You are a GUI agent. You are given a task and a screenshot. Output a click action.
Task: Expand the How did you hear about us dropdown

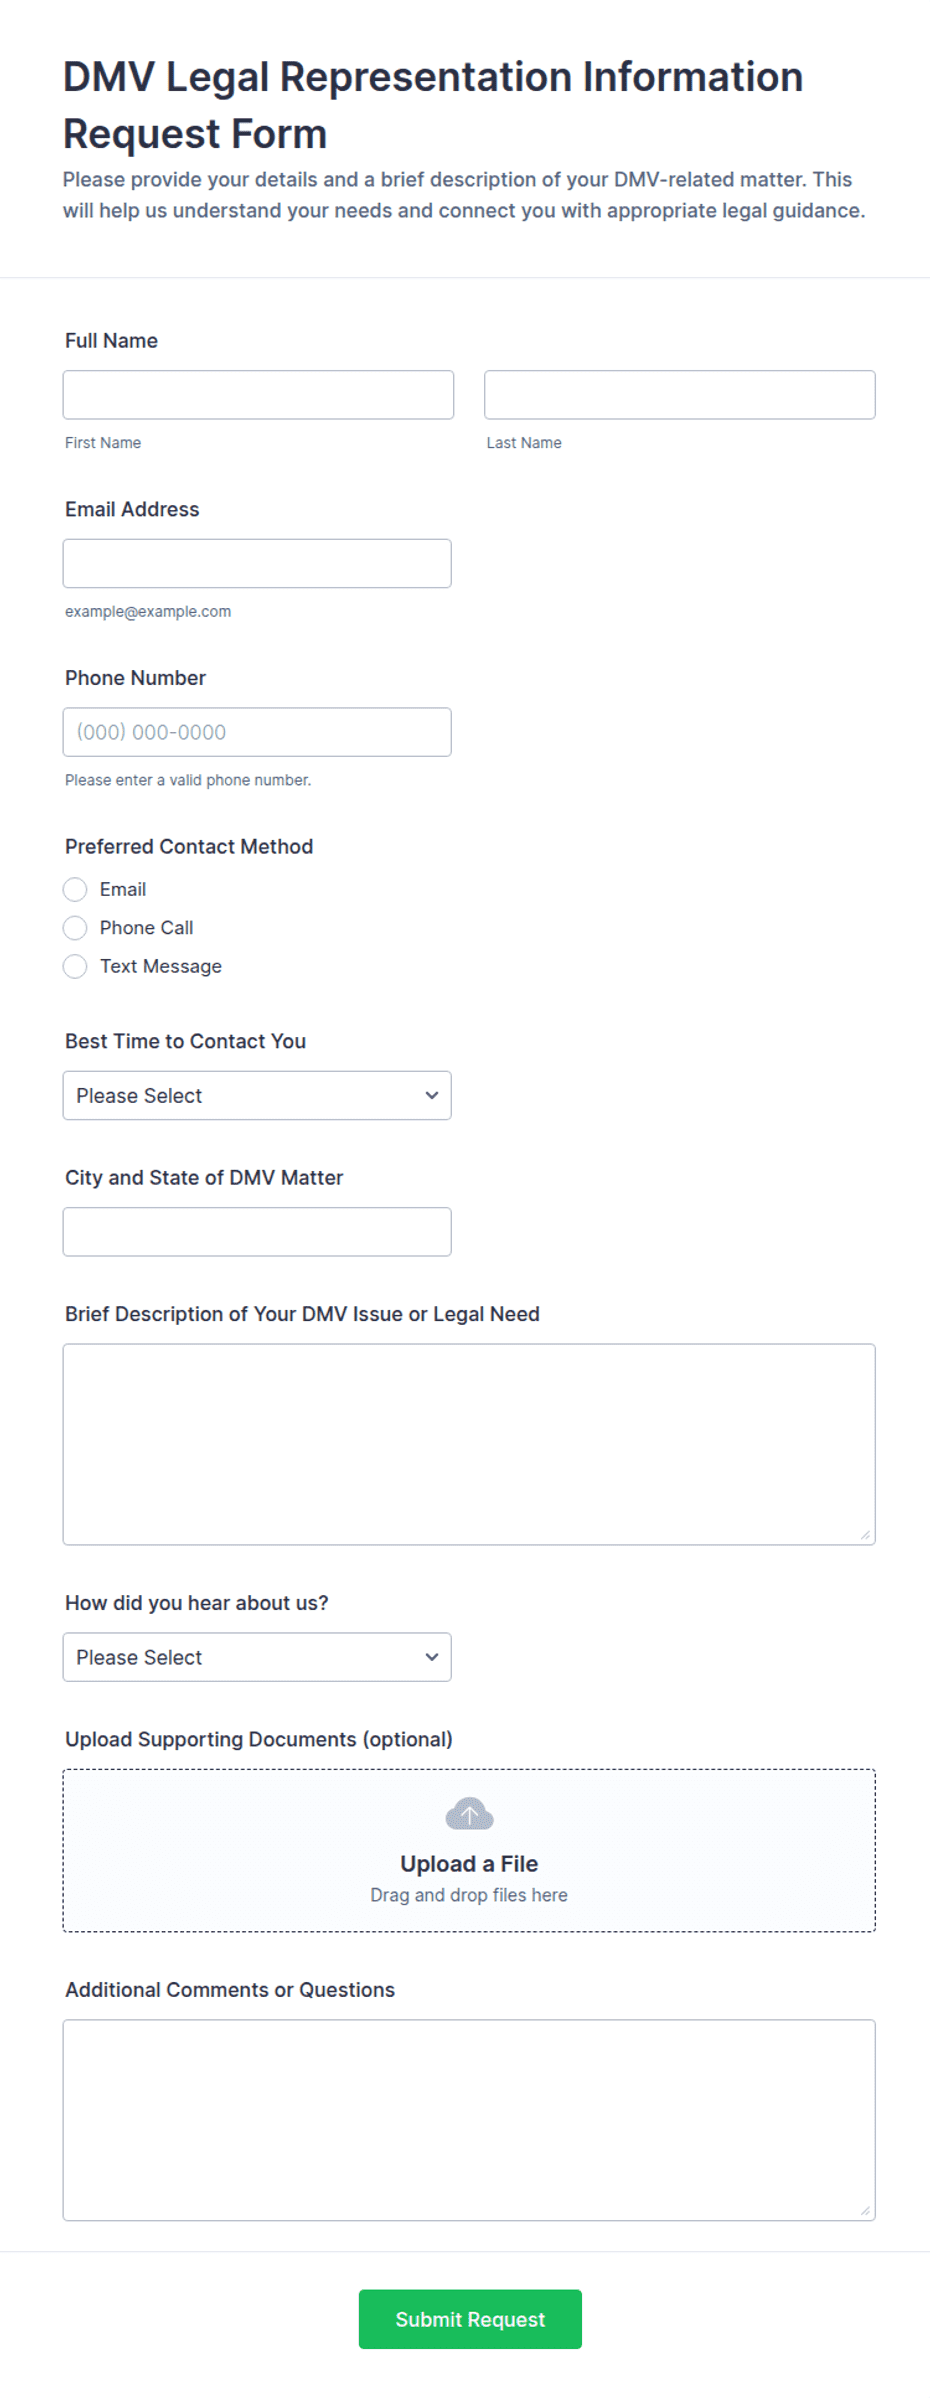[257, 1657]
